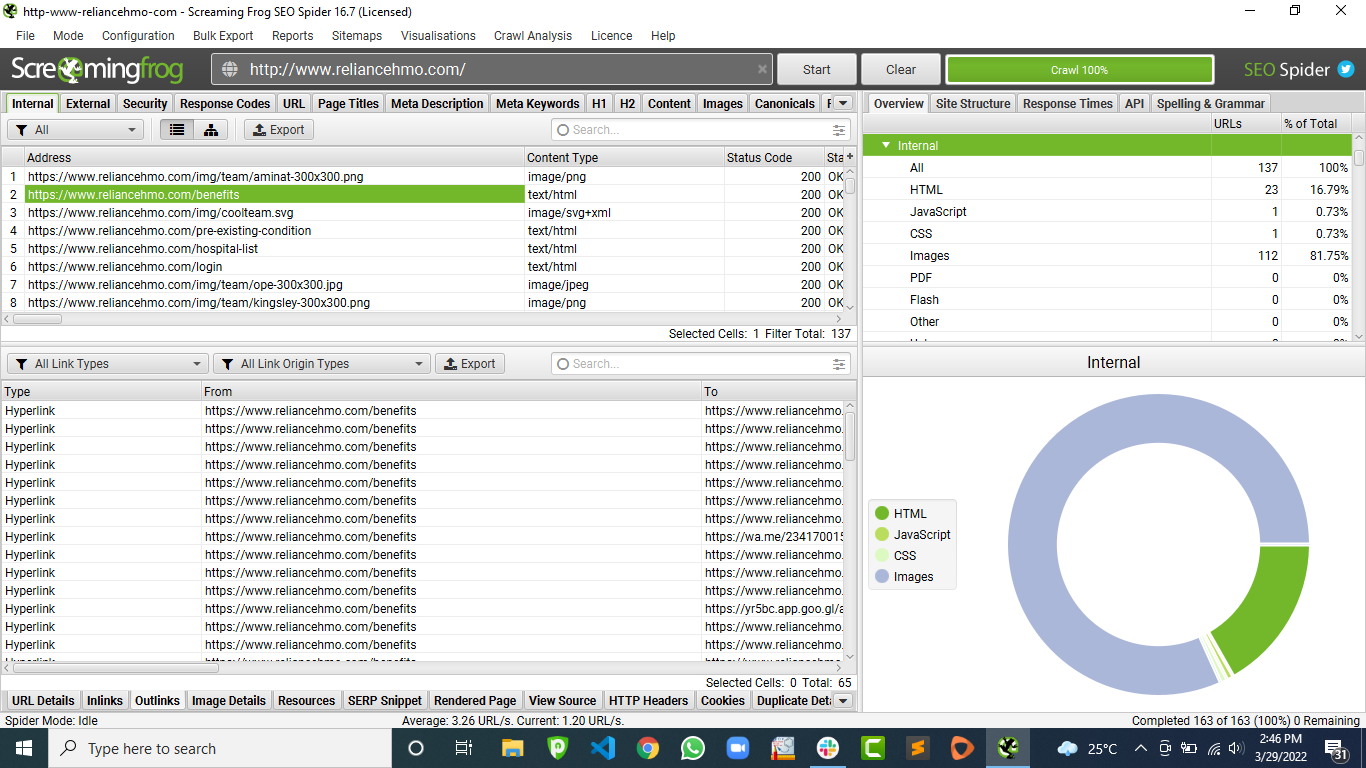Launch Visual Studio Code from the taskbar

pyautogui.click(x=602, y=748)
